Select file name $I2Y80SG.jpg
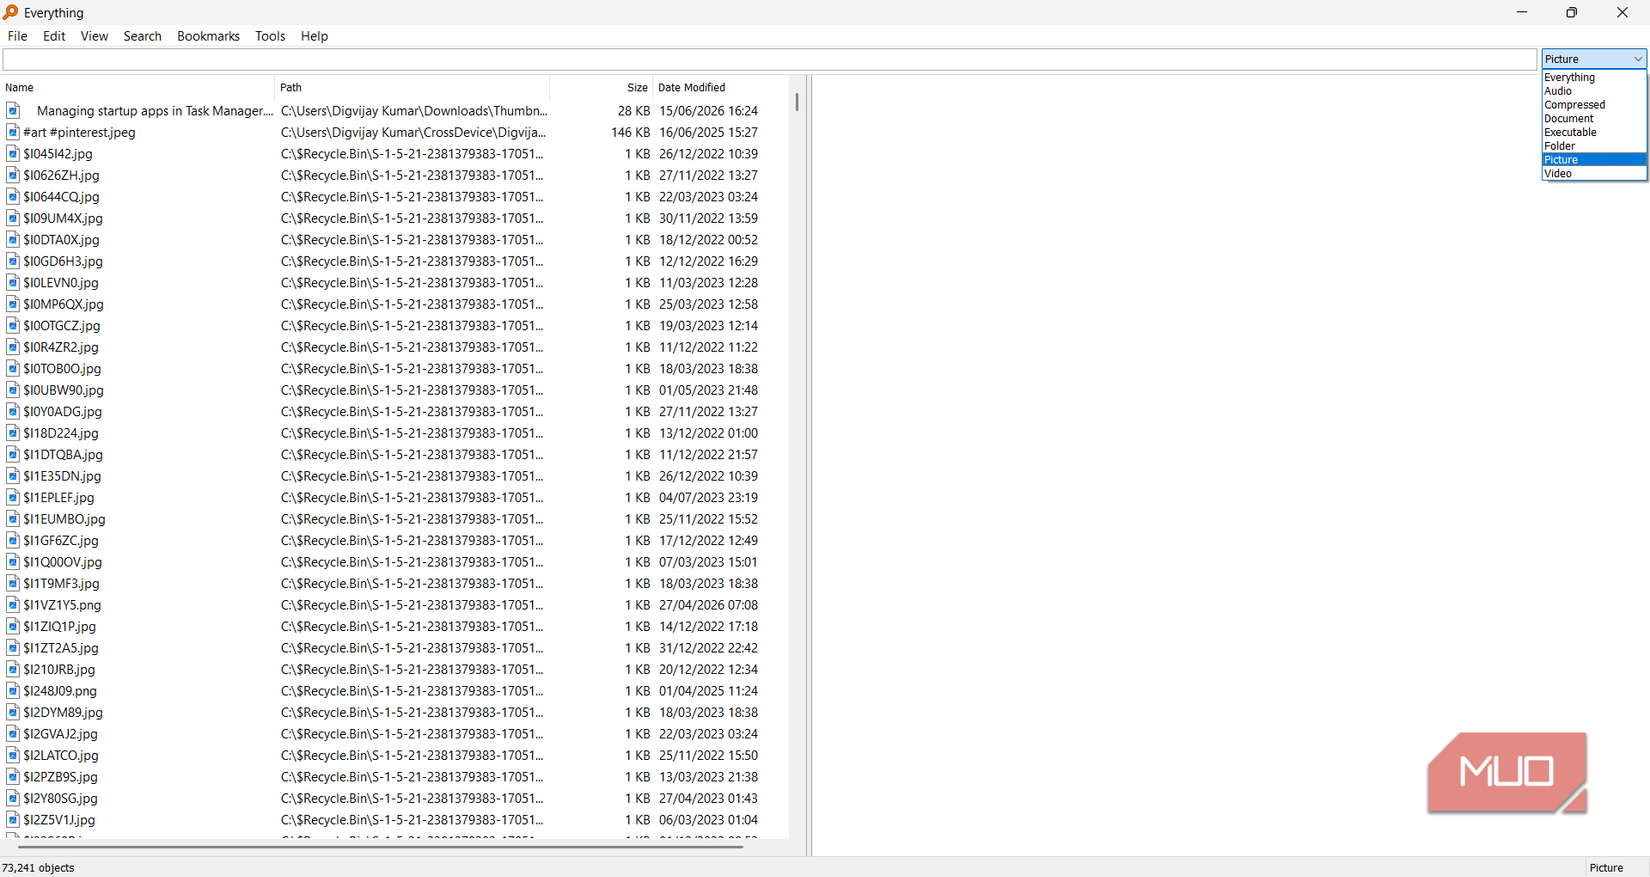The width and height of the screenshot is (1650, 877). click(x=61, y=799)
